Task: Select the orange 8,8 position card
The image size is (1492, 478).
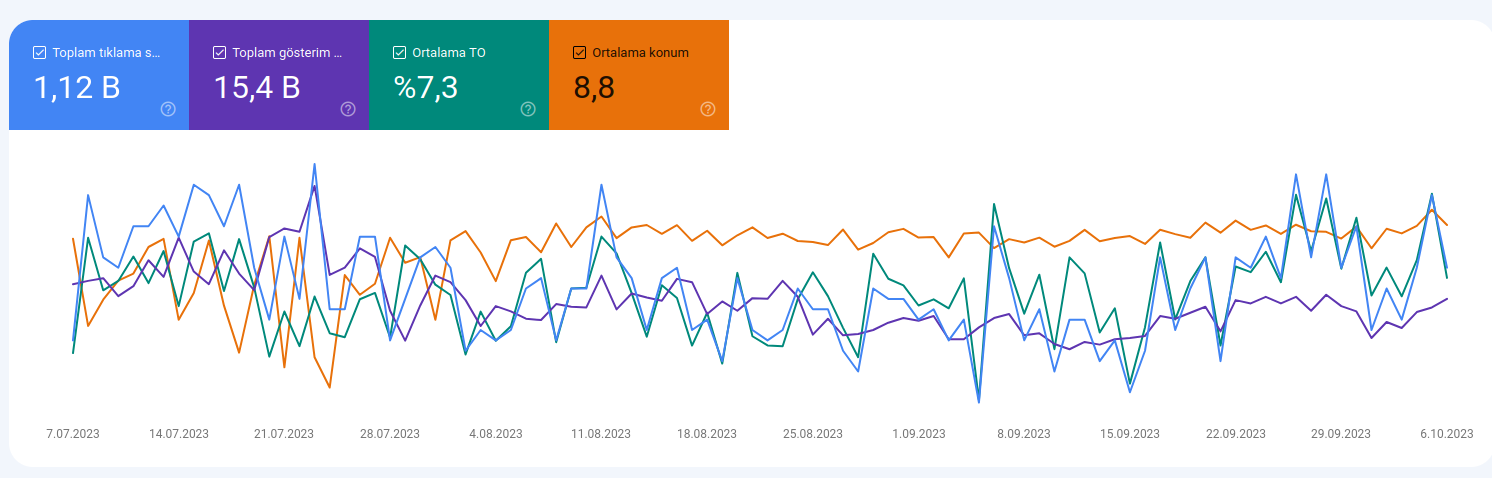Action: pos(639,75)
